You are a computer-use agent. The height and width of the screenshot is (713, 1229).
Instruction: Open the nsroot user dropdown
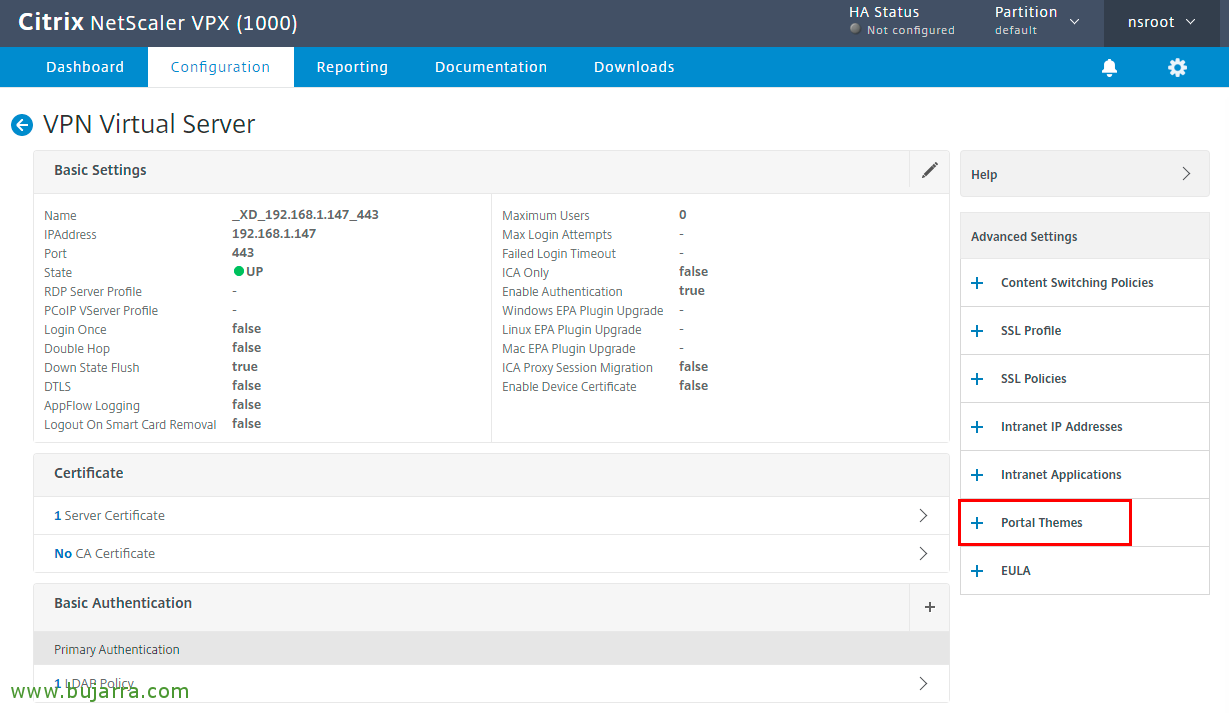tap(1161, 22)
